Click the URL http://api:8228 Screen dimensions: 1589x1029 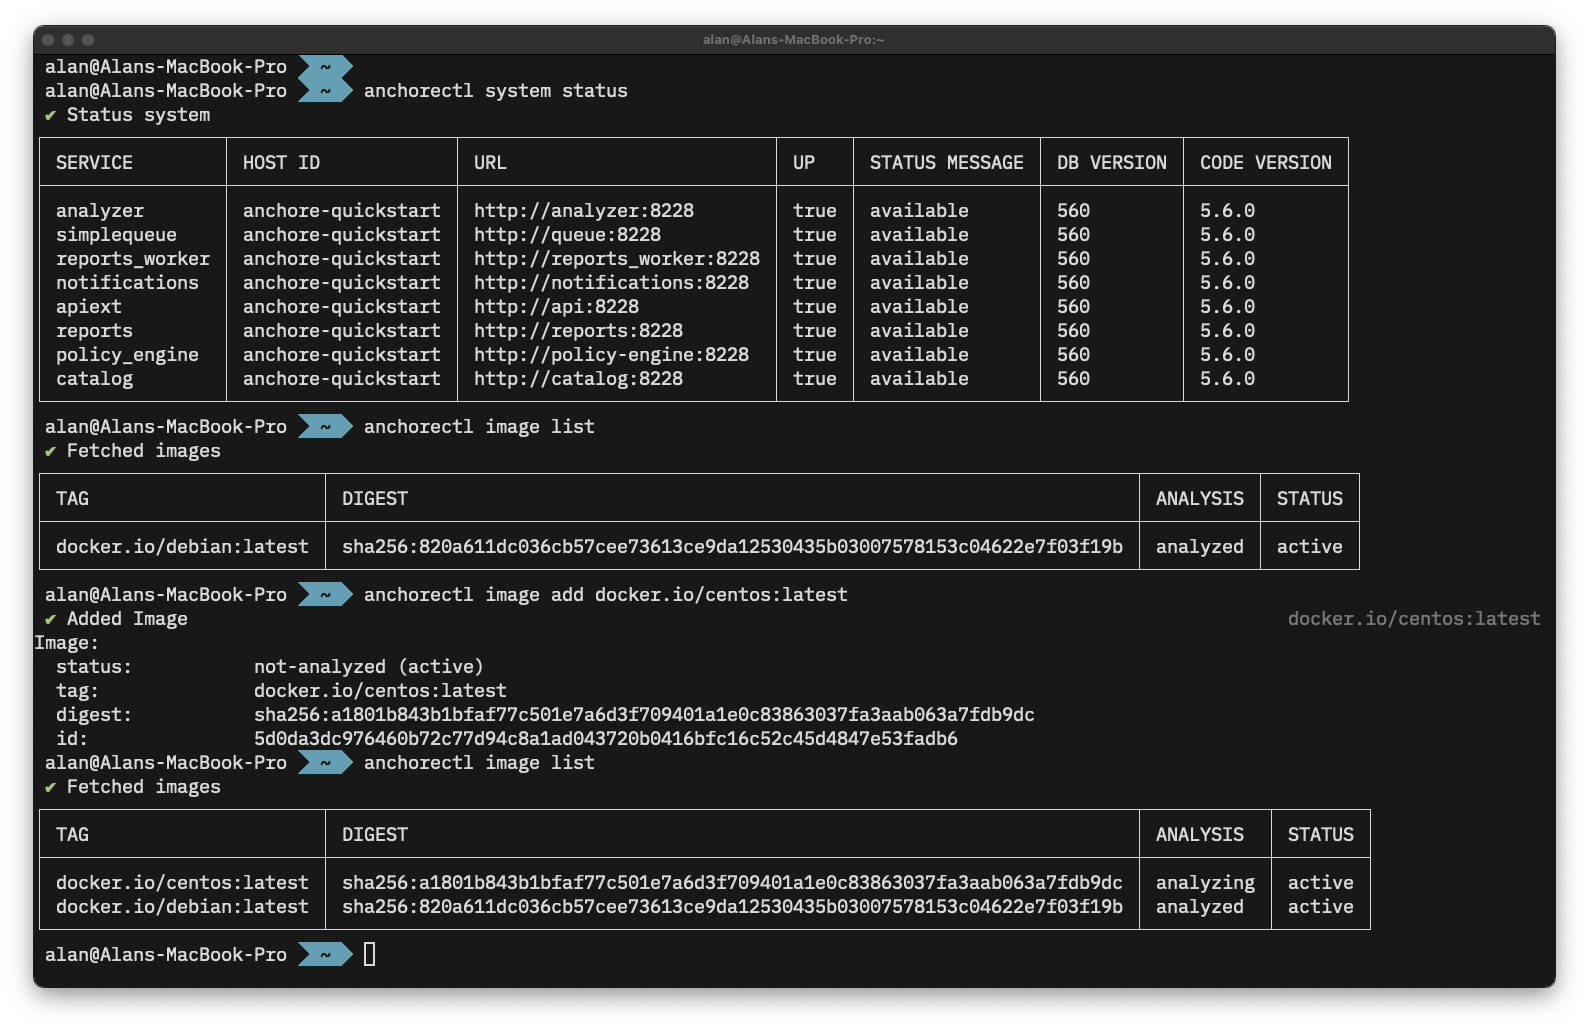556,307
